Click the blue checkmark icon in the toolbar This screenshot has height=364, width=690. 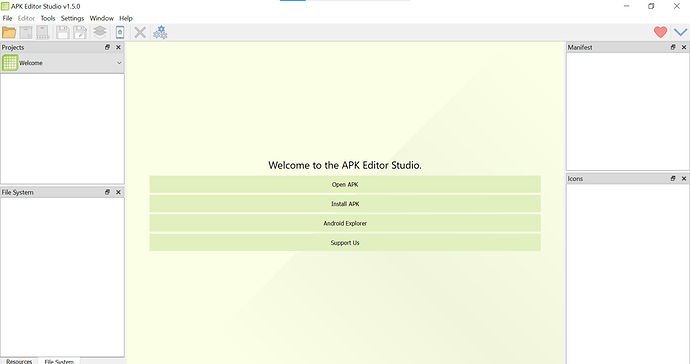click(680, 32)
